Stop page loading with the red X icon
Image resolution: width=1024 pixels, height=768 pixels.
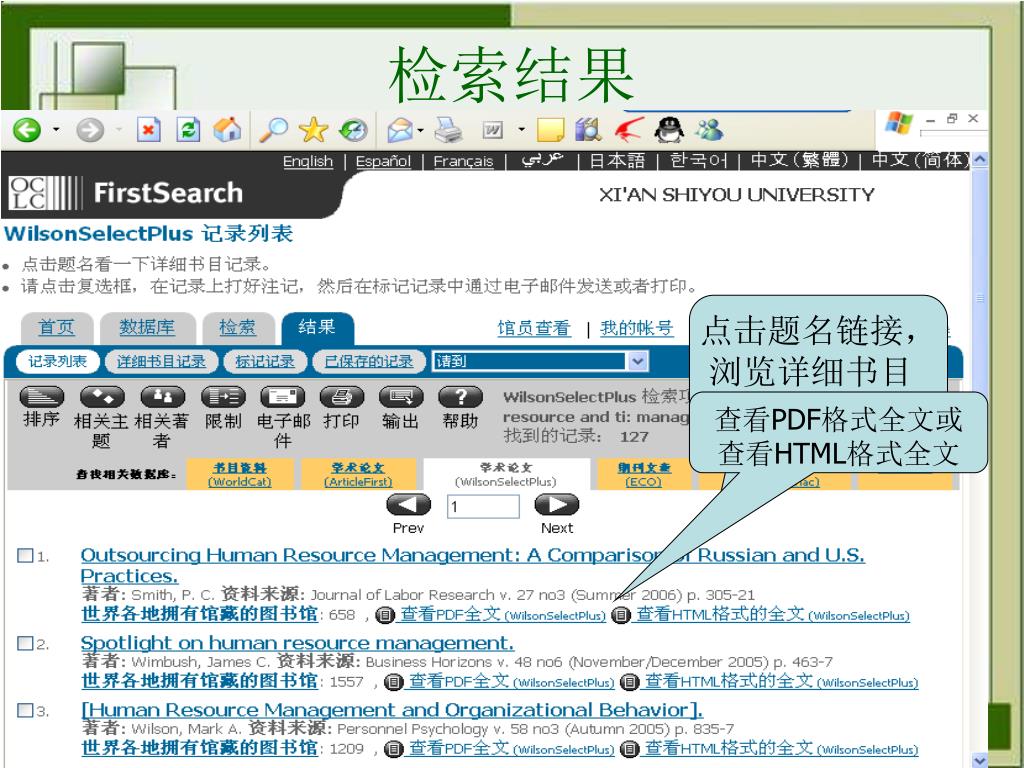click(x=148, y=130)
